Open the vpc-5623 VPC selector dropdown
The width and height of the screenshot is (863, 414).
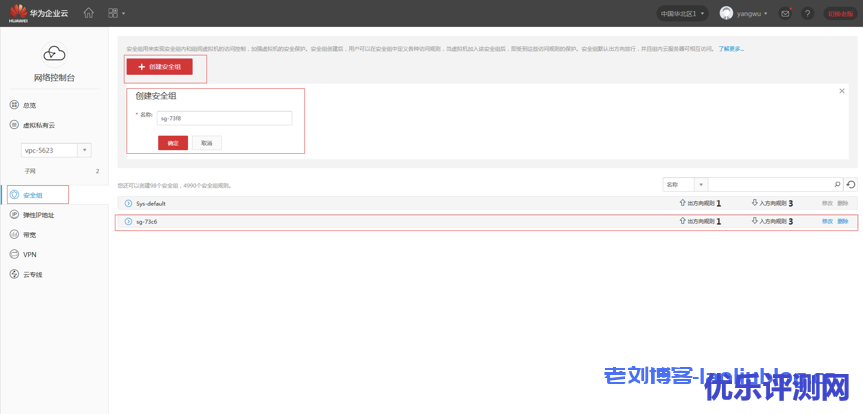coord(84,150)
